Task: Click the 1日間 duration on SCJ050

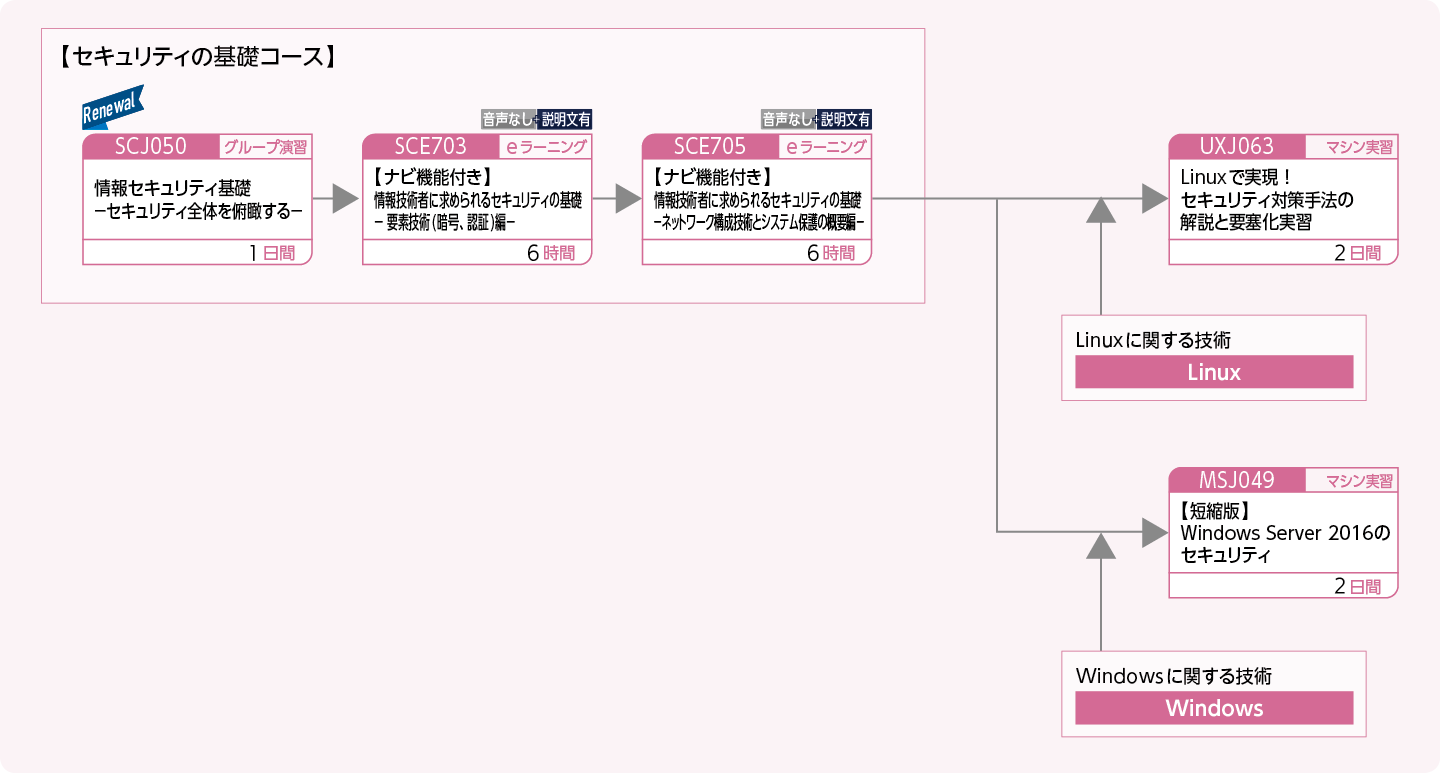Action: pyautogui.click(x=272, y=253)
